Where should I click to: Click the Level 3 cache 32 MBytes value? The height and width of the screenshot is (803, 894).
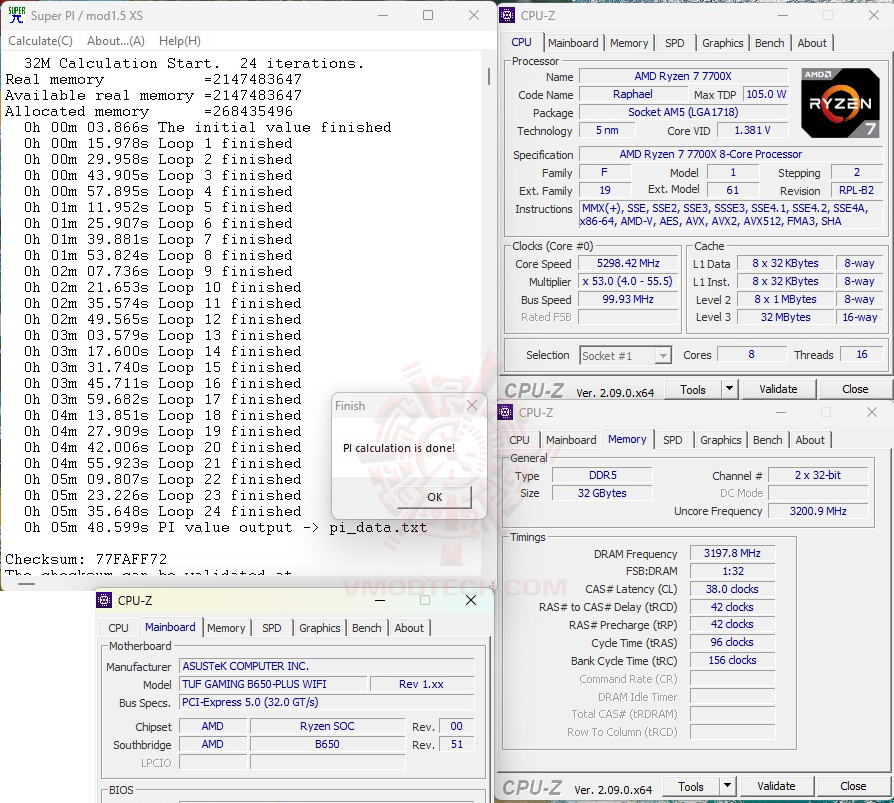click(x=785, y=317)
